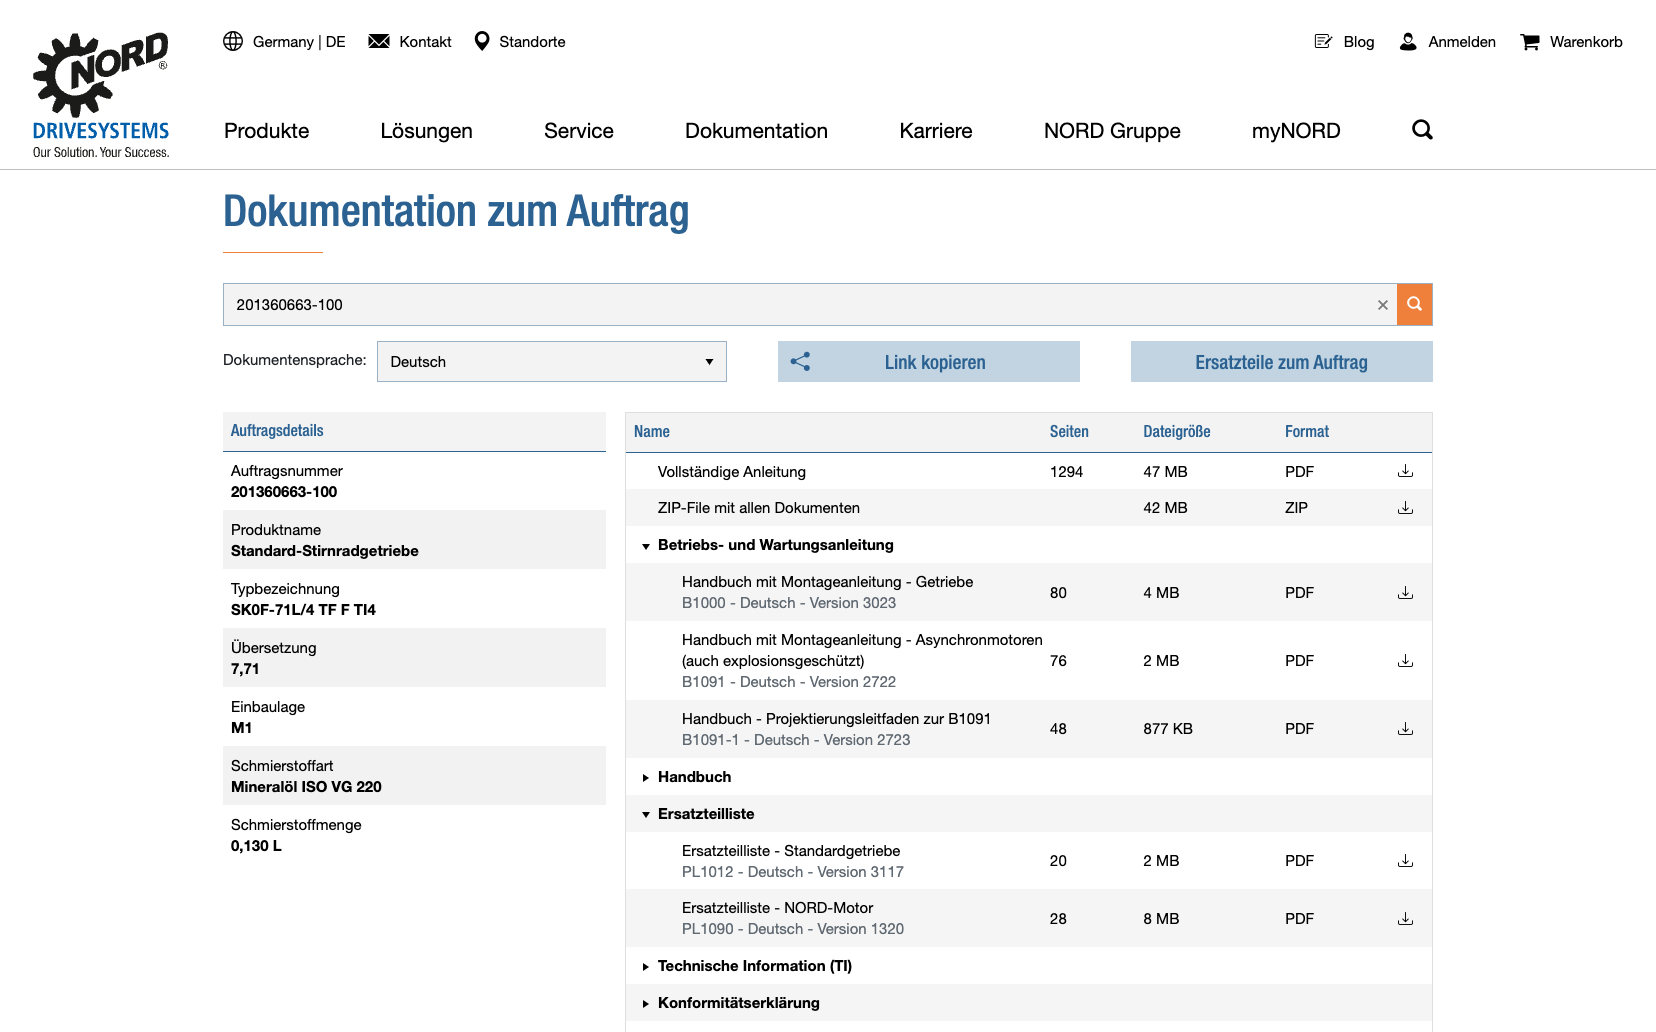
Task: Click Einbaulage value M1
Action: coord(241,728)
